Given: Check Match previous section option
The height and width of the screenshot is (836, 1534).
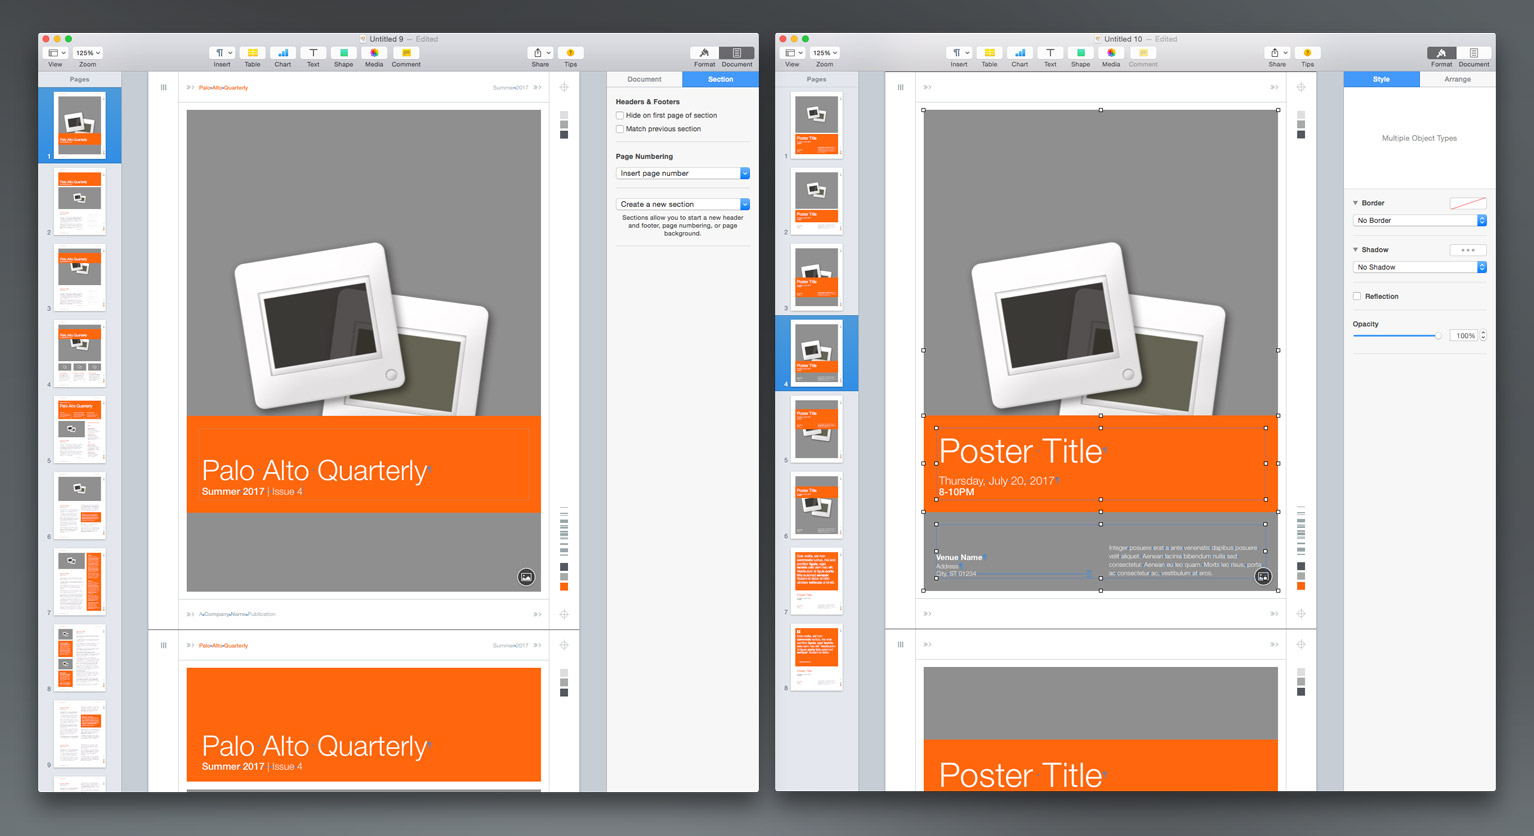Looking at the screenshot, I should pos(620,129).
